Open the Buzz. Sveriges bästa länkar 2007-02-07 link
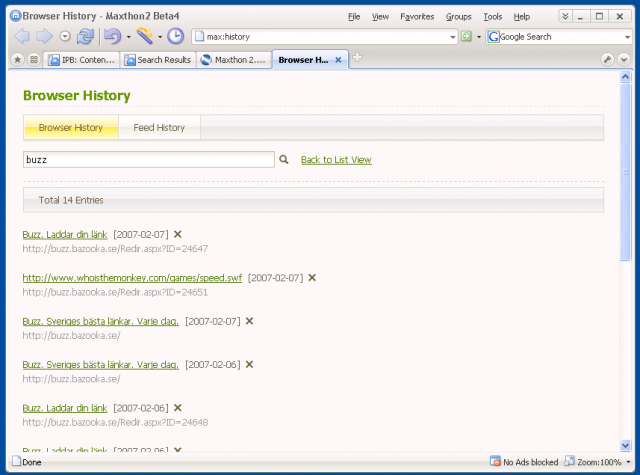Screen dimensions: 640x475 100,321
